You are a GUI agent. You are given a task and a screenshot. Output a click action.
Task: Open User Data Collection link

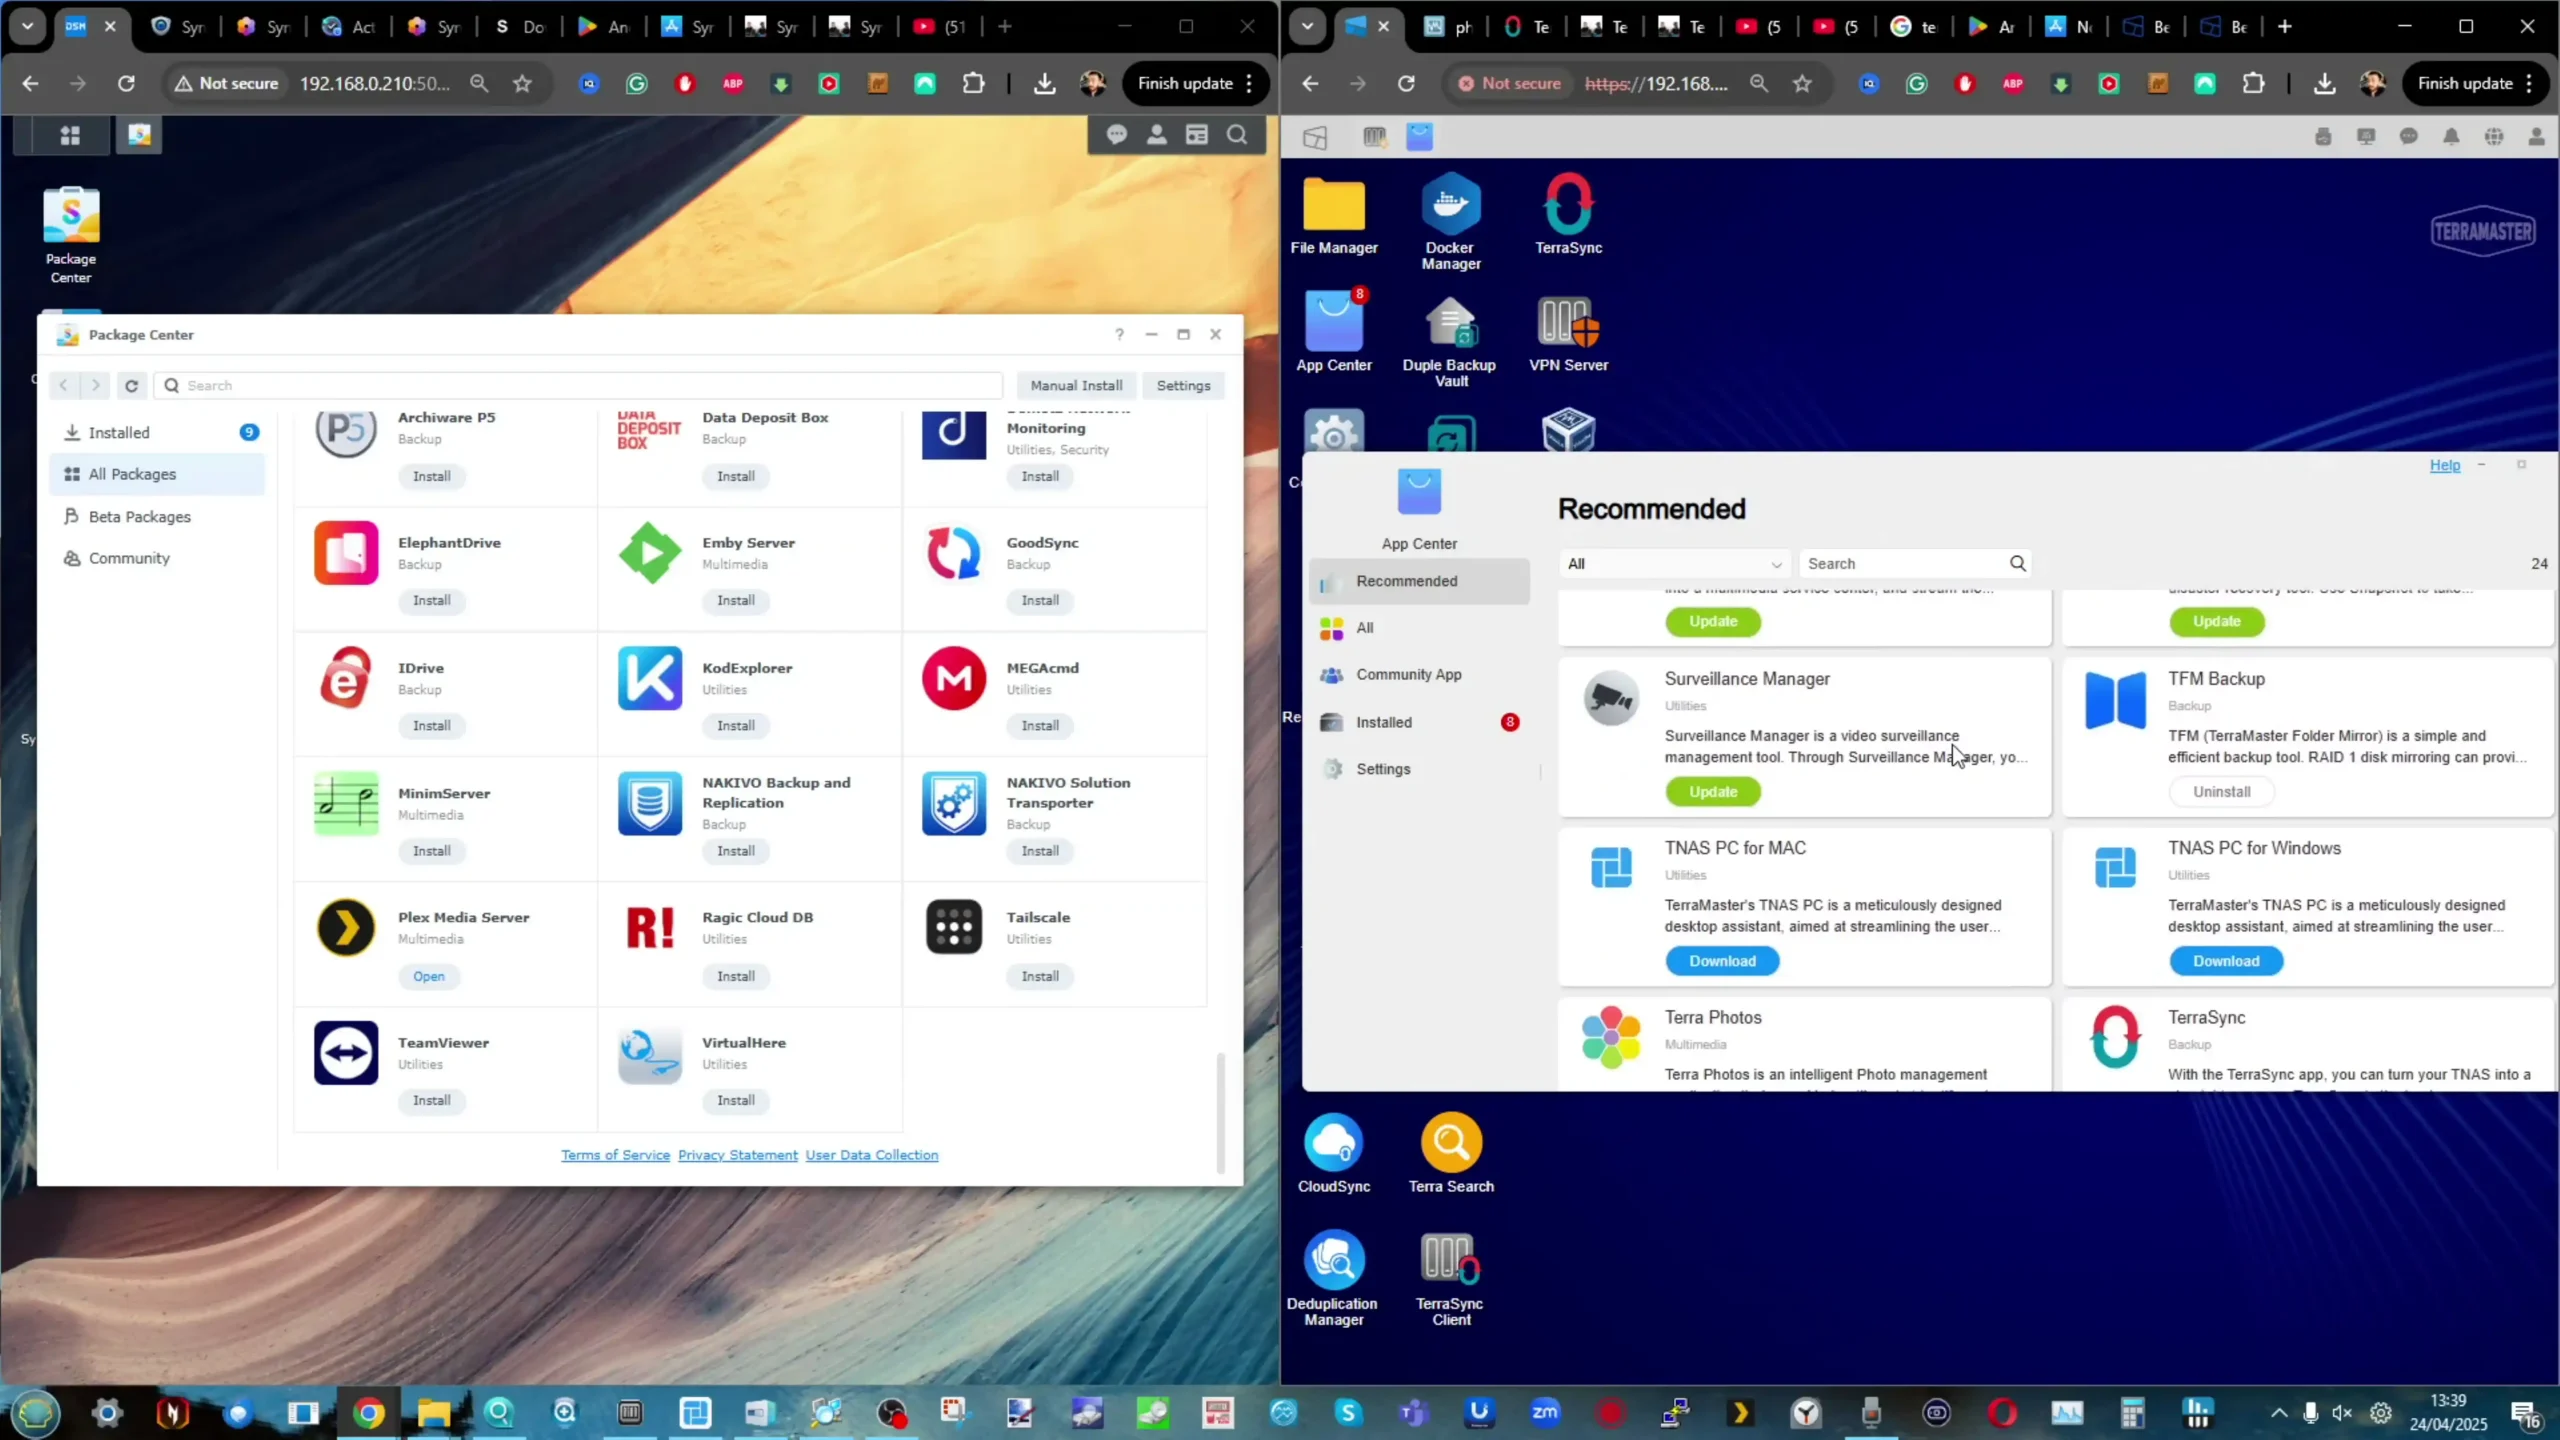pyautogui.click(x=872, y=1155)
